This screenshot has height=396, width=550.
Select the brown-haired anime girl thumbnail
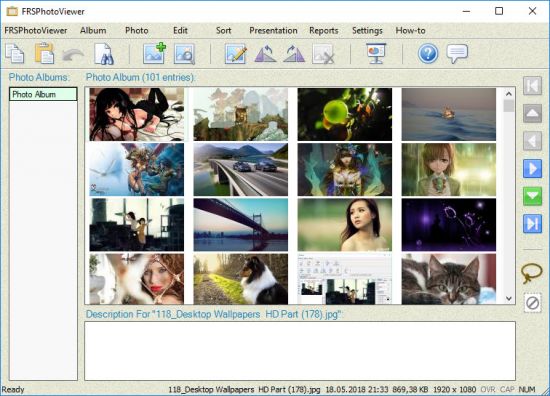point(449,169)
